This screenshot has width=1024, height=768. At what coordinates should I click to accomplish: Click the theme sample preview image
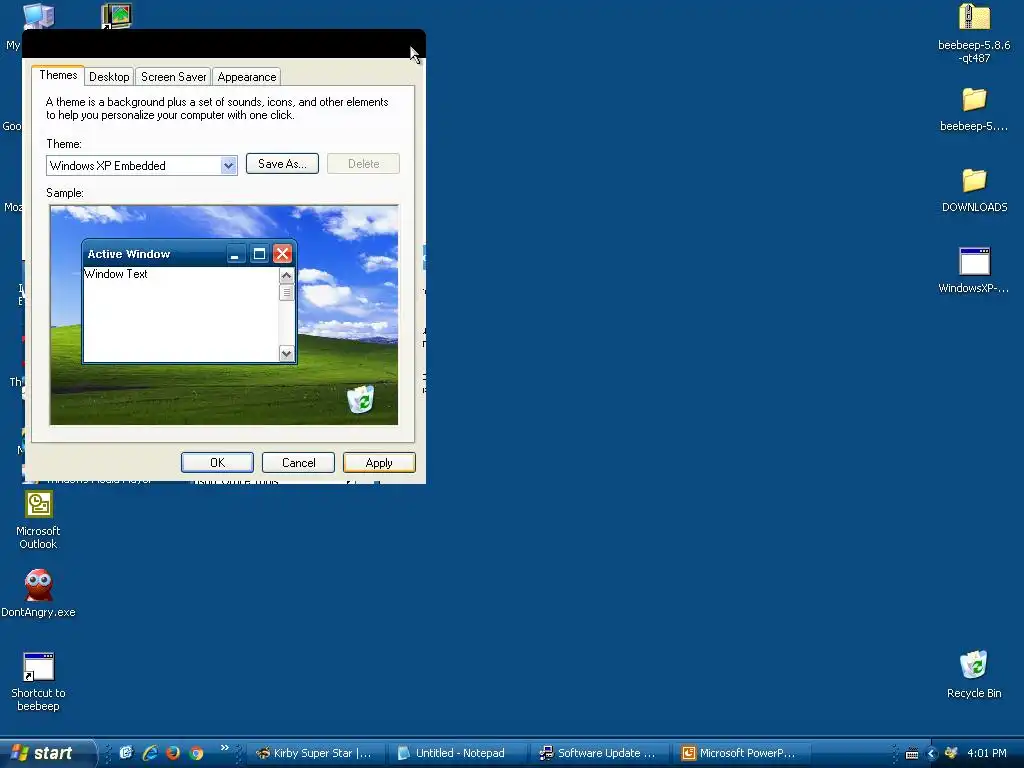[x=224, y=315]
